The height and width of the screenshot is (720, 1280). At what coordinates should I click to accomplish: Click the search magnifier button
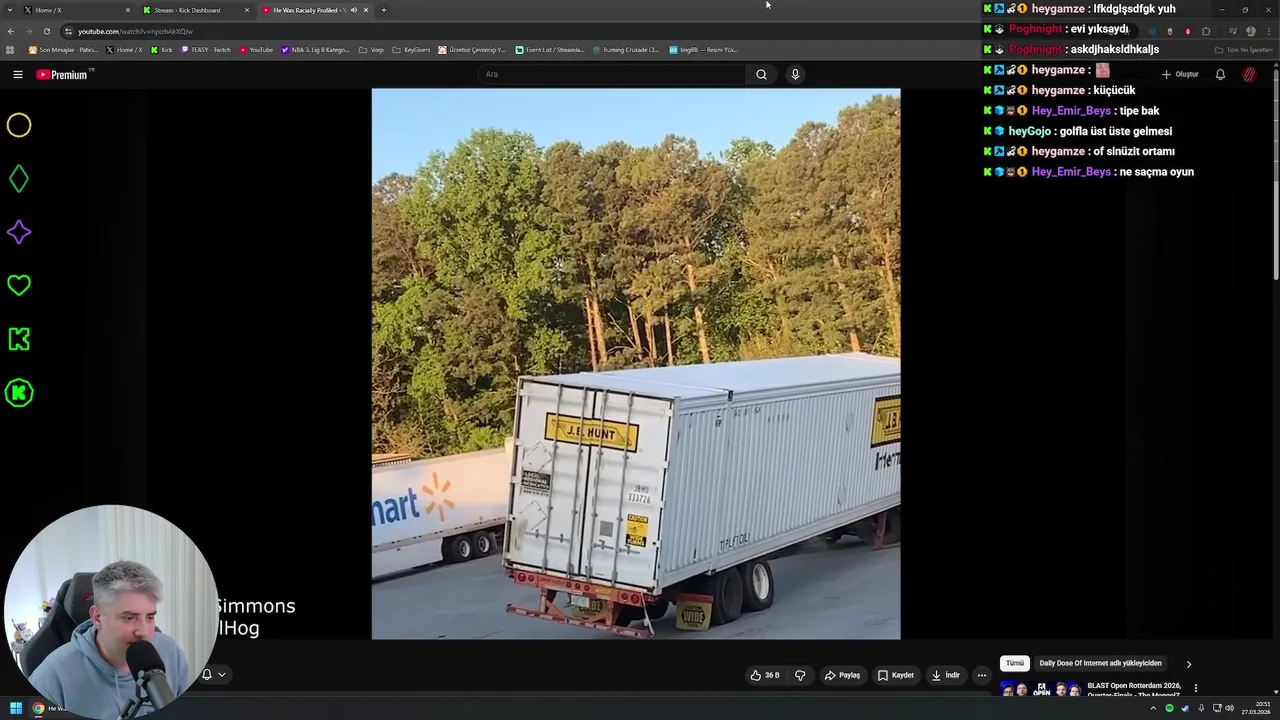pos(761,74)
